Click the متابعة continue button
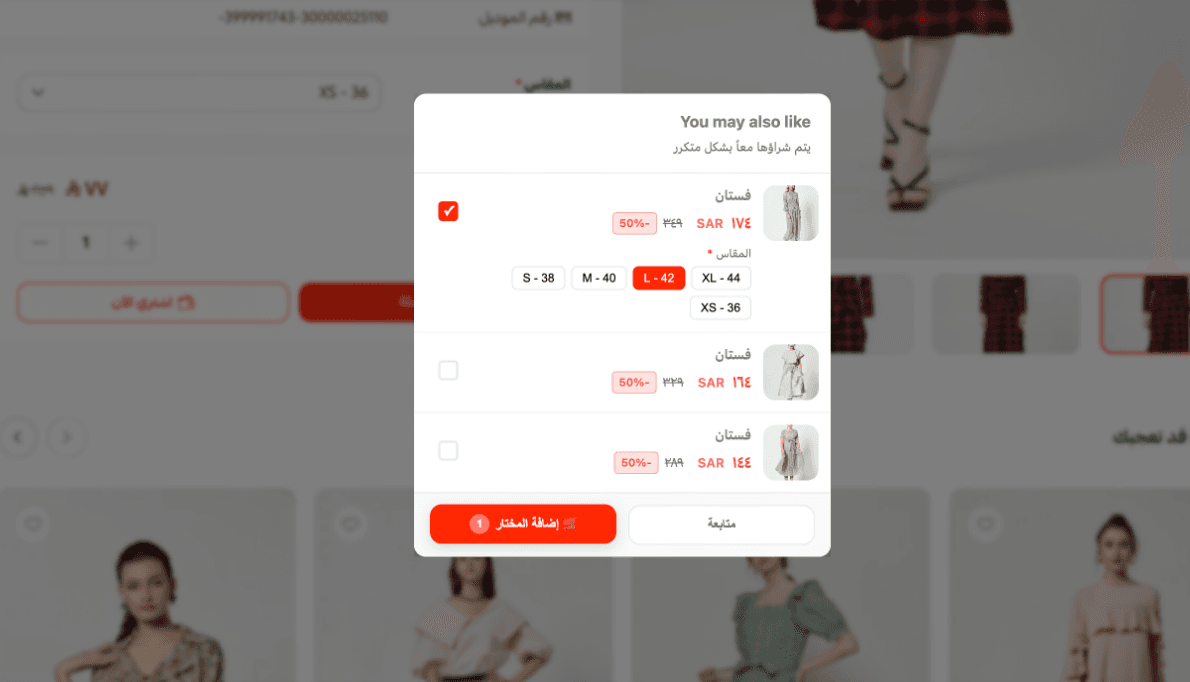The height and width of the screenshot is (682, 1190). 722,523
